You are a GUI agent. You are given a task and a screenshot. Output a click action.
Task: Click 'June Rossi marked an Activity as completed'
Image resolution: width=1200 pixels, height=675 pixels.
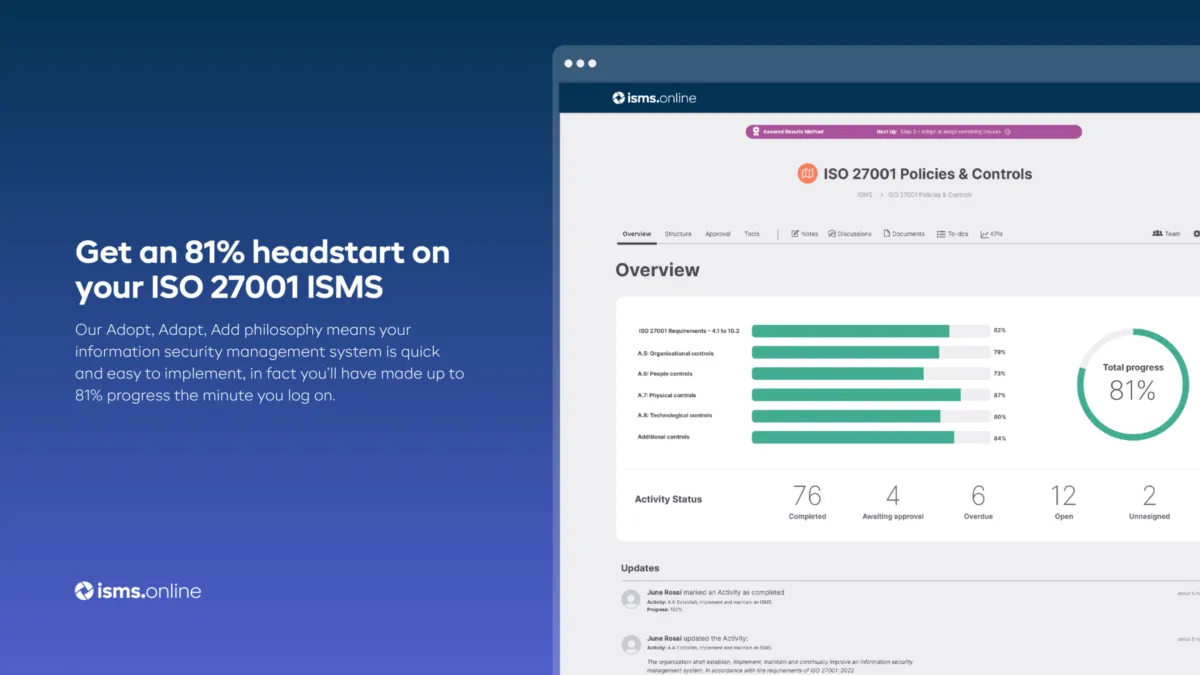coord(715,593)
